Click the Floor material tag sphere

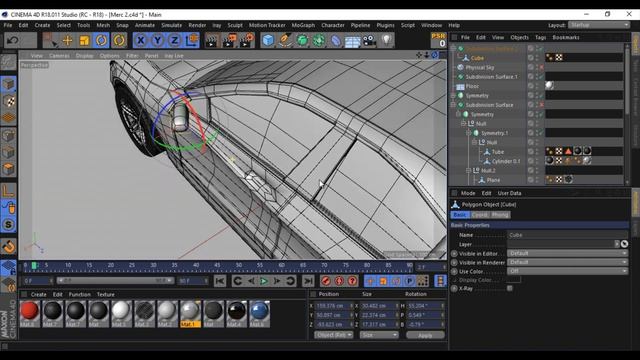pos(550,85)
